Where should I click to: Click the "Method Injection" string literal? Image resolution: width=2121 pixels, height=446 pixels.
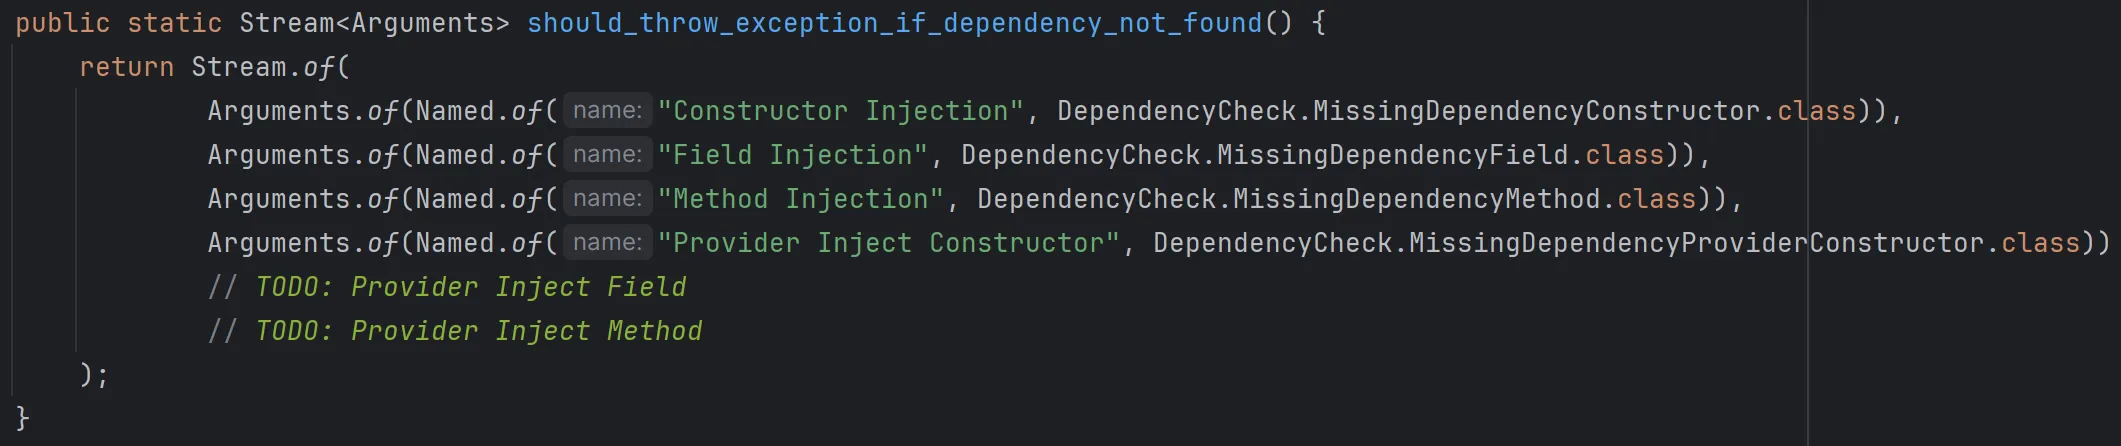[801, 199]
